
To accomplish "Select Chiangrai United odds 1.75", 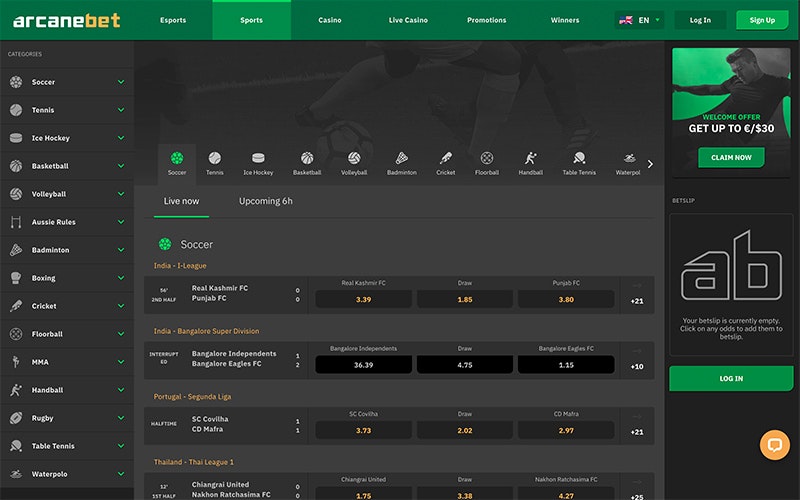I will click(363, 495).
